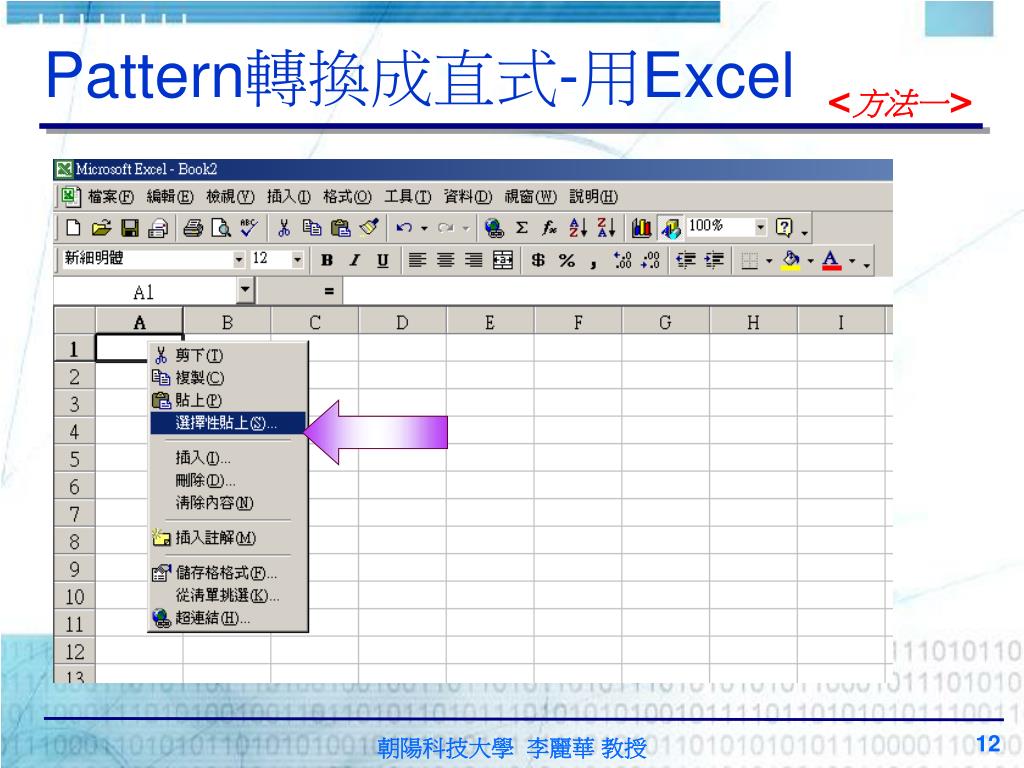
Task: Open the Name Box dropdown arrow
Action: click(x=245, y=288)
